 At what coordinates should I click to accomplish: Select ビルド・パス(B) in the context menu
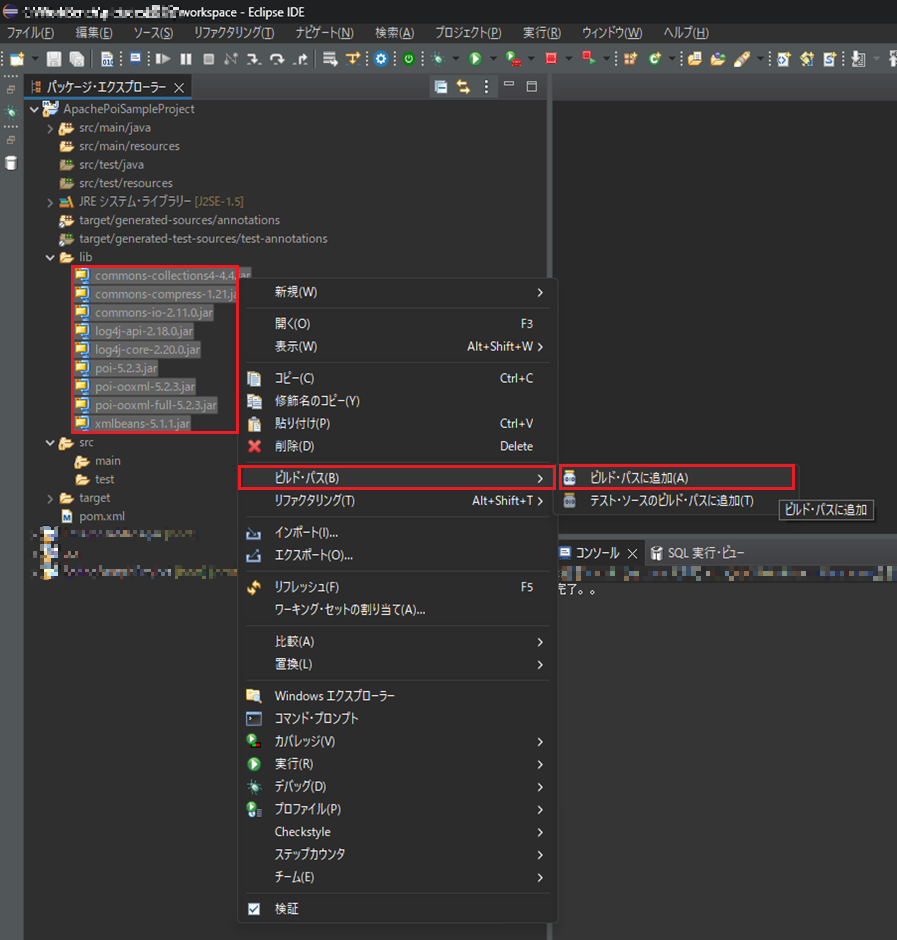396,478
